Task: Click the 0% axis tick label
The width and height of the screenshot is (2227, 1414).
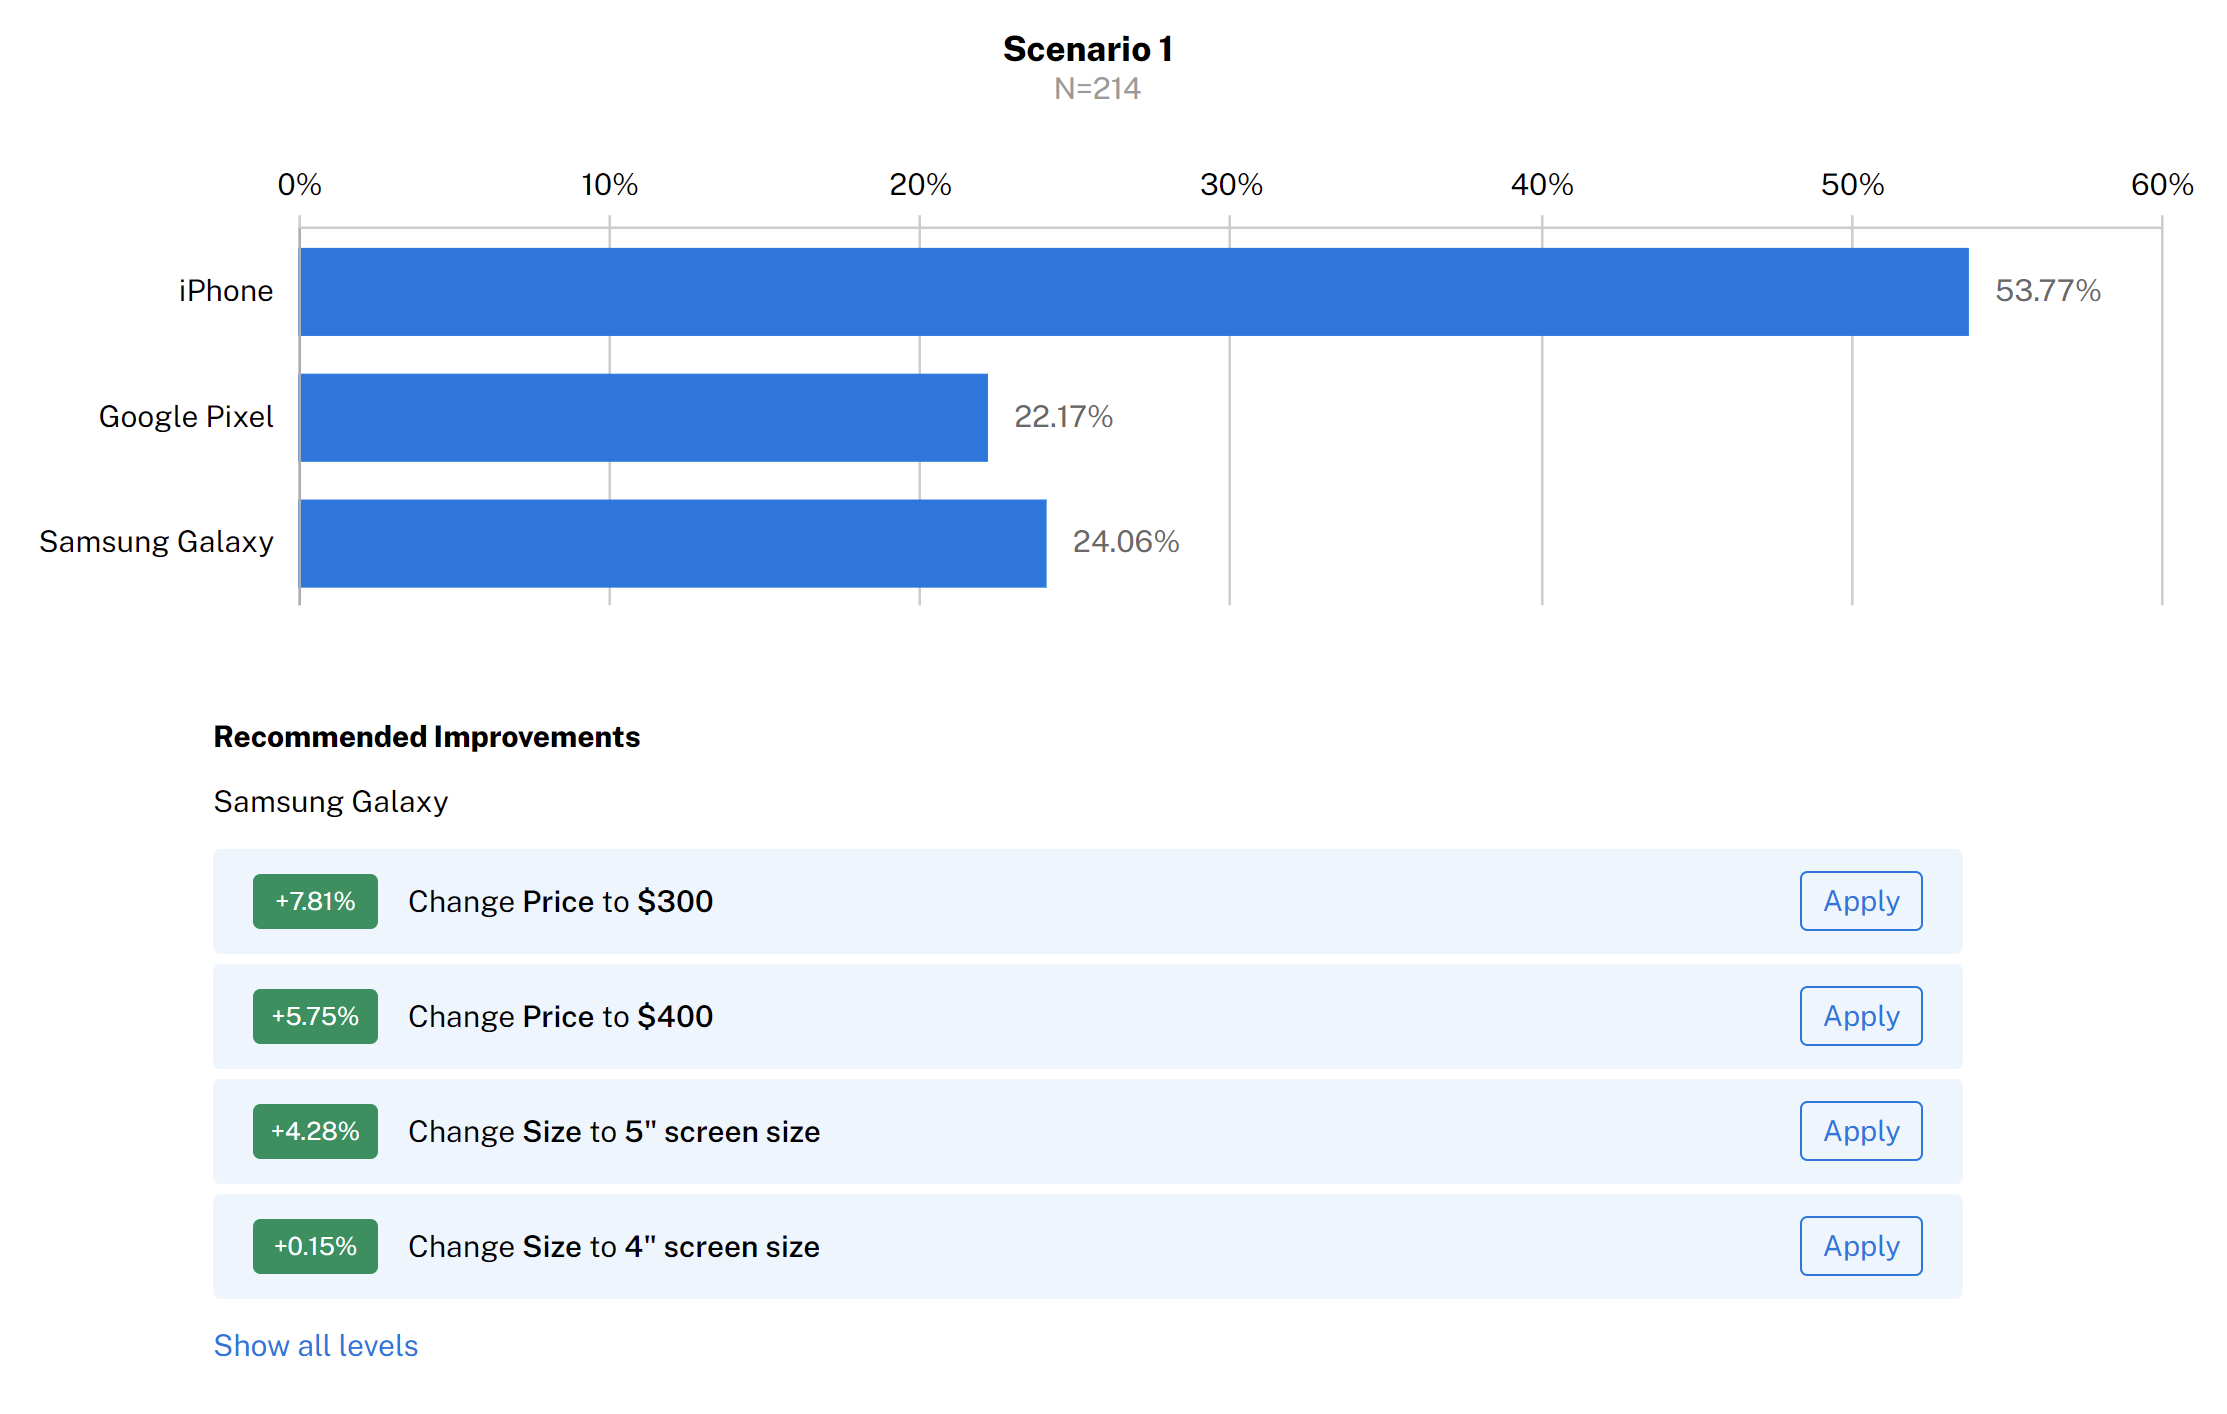Action: click(x=300, y=185)
